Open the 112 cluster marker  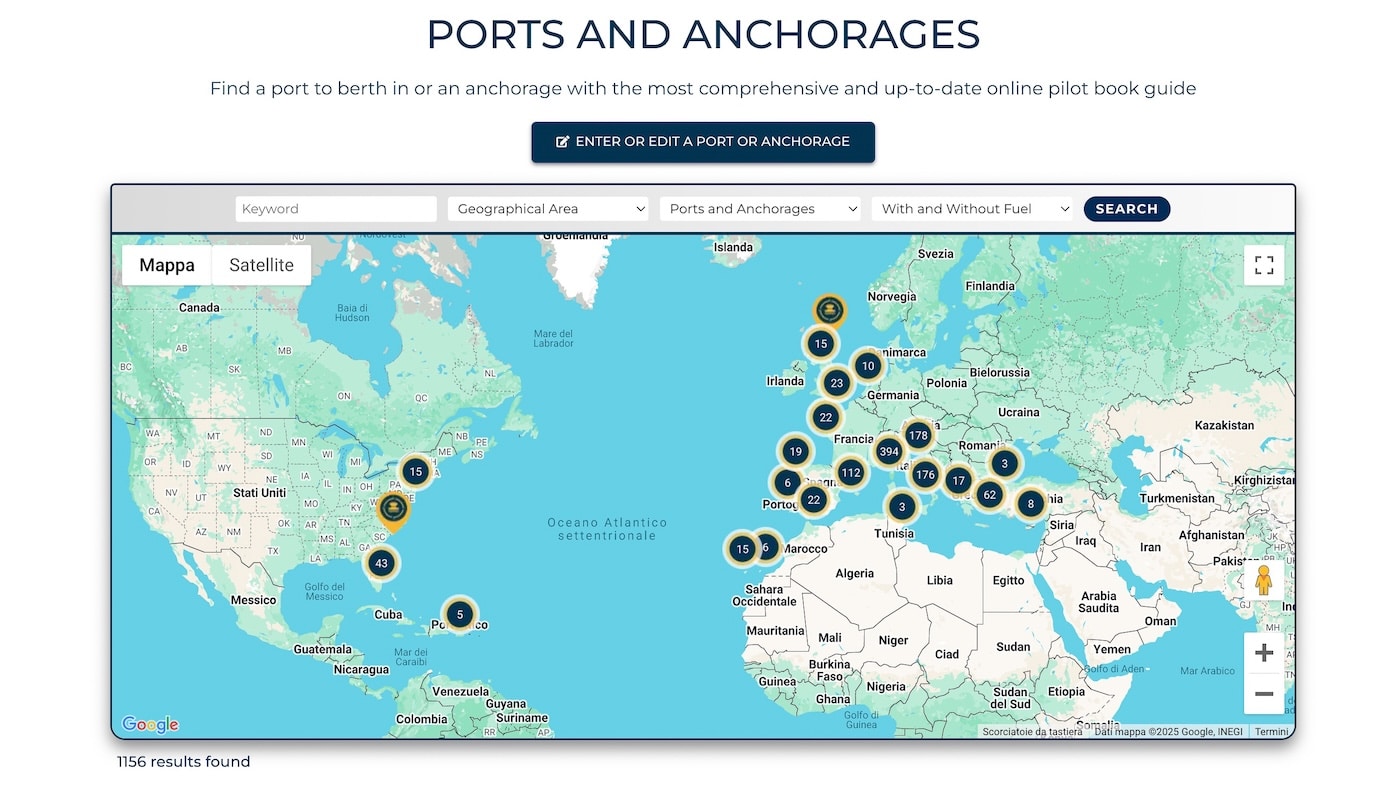[851, 473]
